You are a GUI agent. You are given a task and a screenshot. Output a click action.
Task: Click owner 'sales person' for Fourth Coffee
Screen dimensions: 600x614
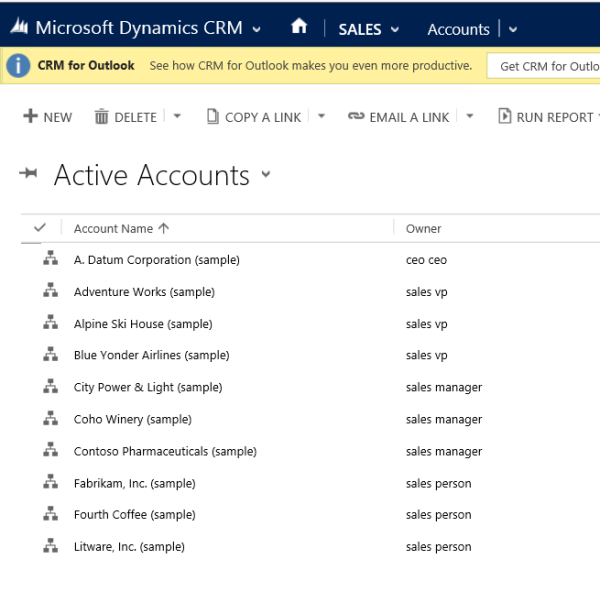point(439,515)
